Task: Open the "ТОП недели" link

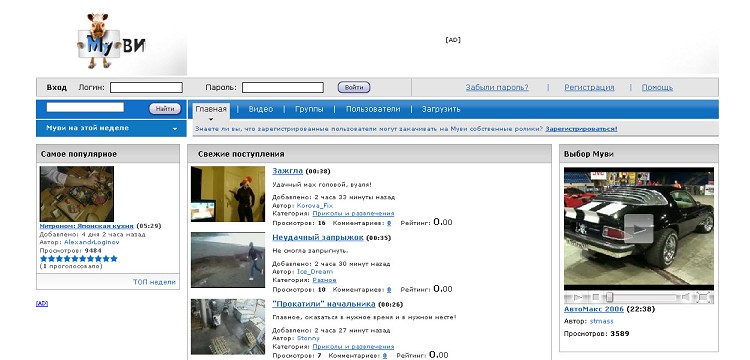Action: (154, 282)
